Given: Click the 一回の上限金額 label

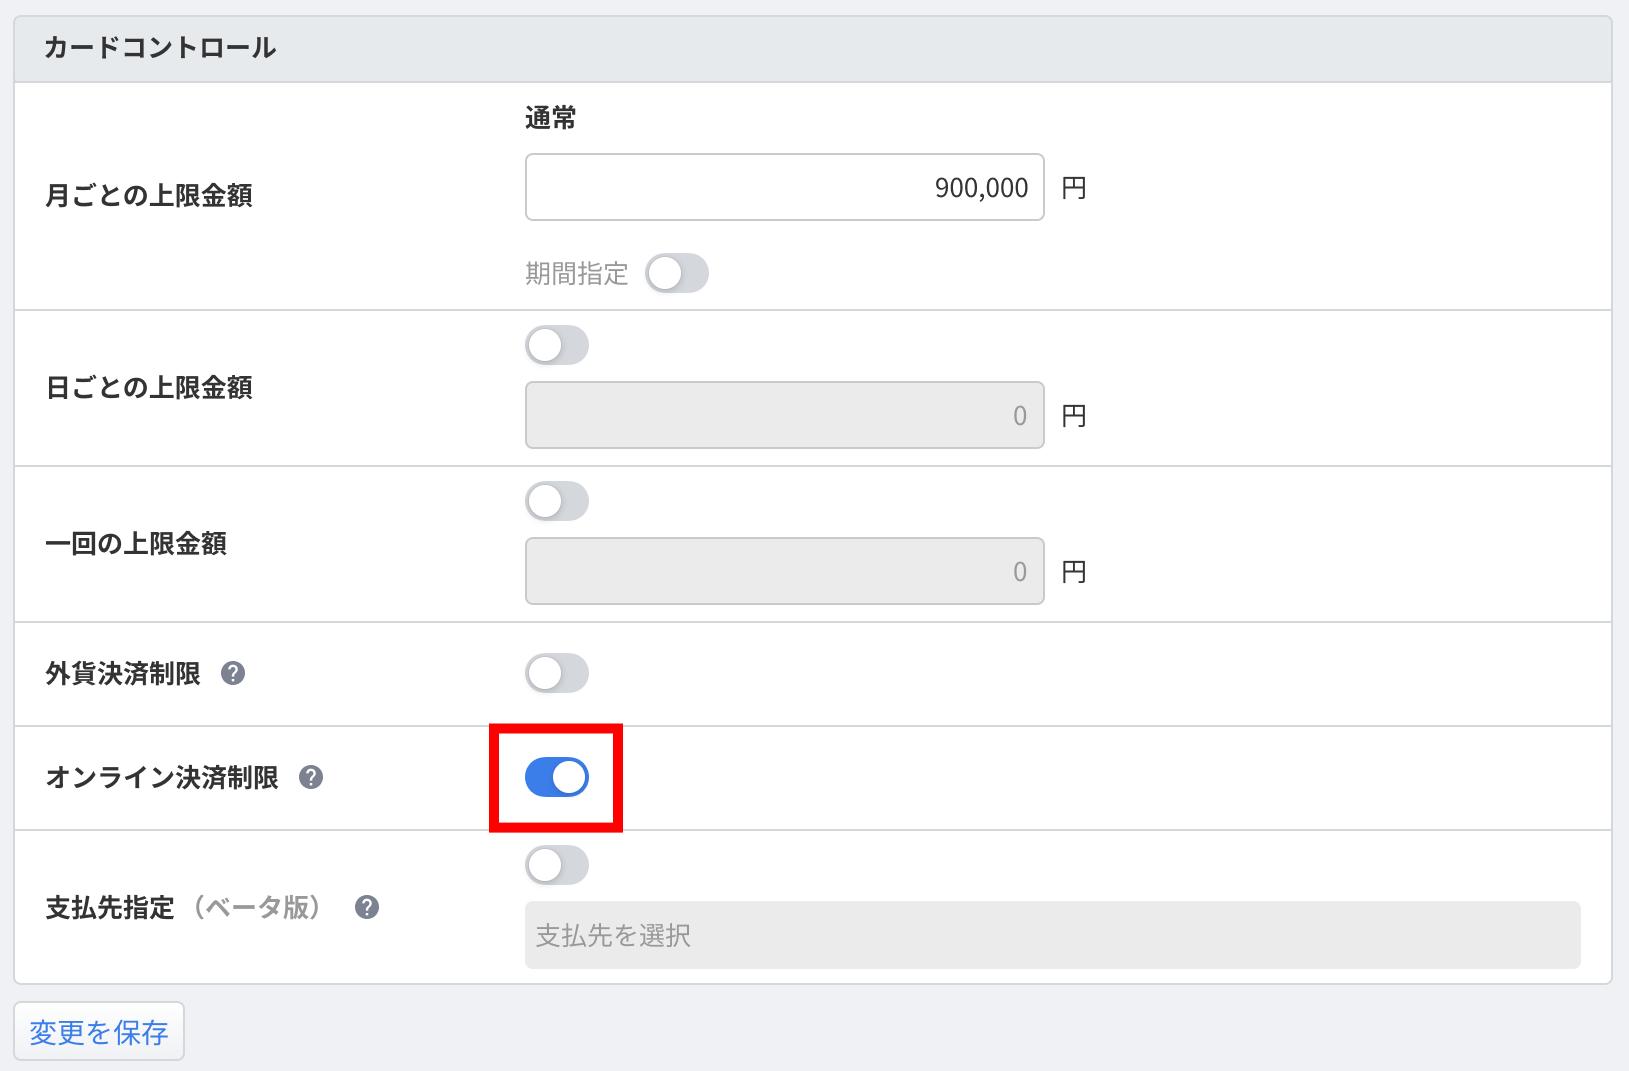Looking at the screenshot, I should (136, 543).
